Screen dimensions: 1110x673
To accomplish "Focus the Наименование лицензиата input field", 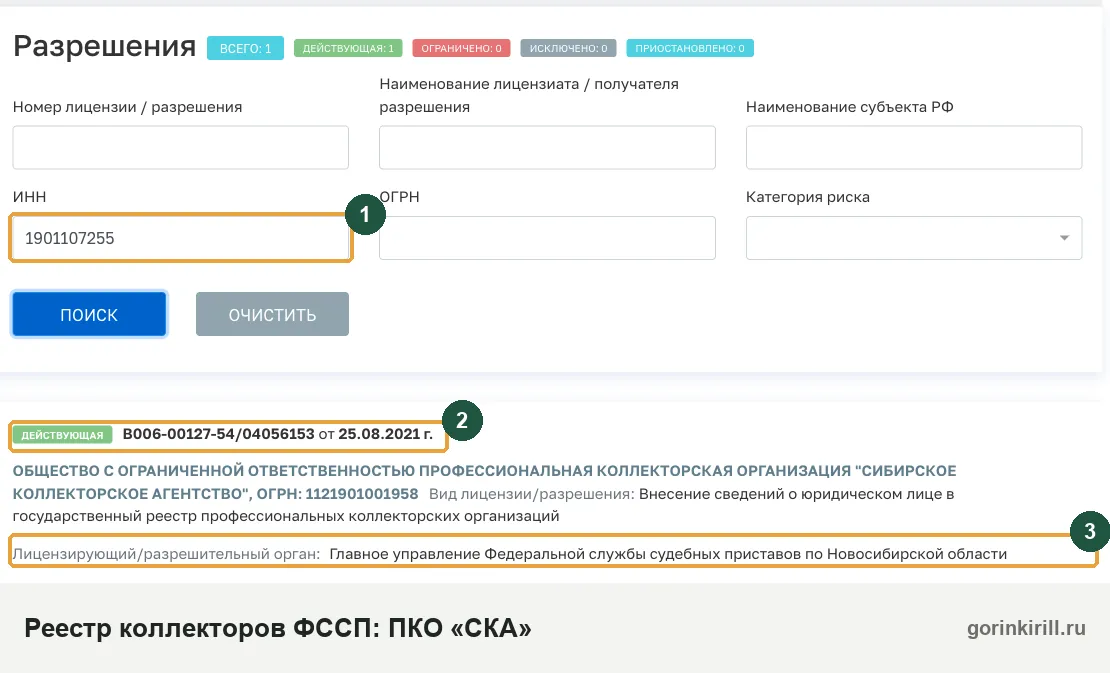I will pos(547,147).
